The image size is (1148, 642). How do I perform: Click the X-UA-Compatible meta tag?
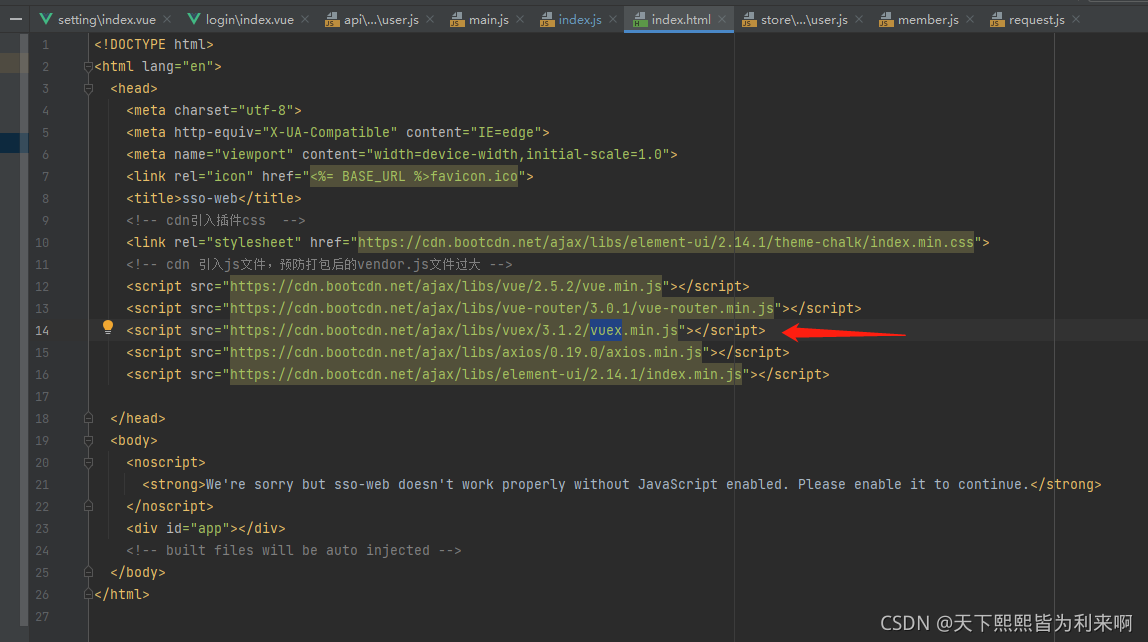click(338, 132)
